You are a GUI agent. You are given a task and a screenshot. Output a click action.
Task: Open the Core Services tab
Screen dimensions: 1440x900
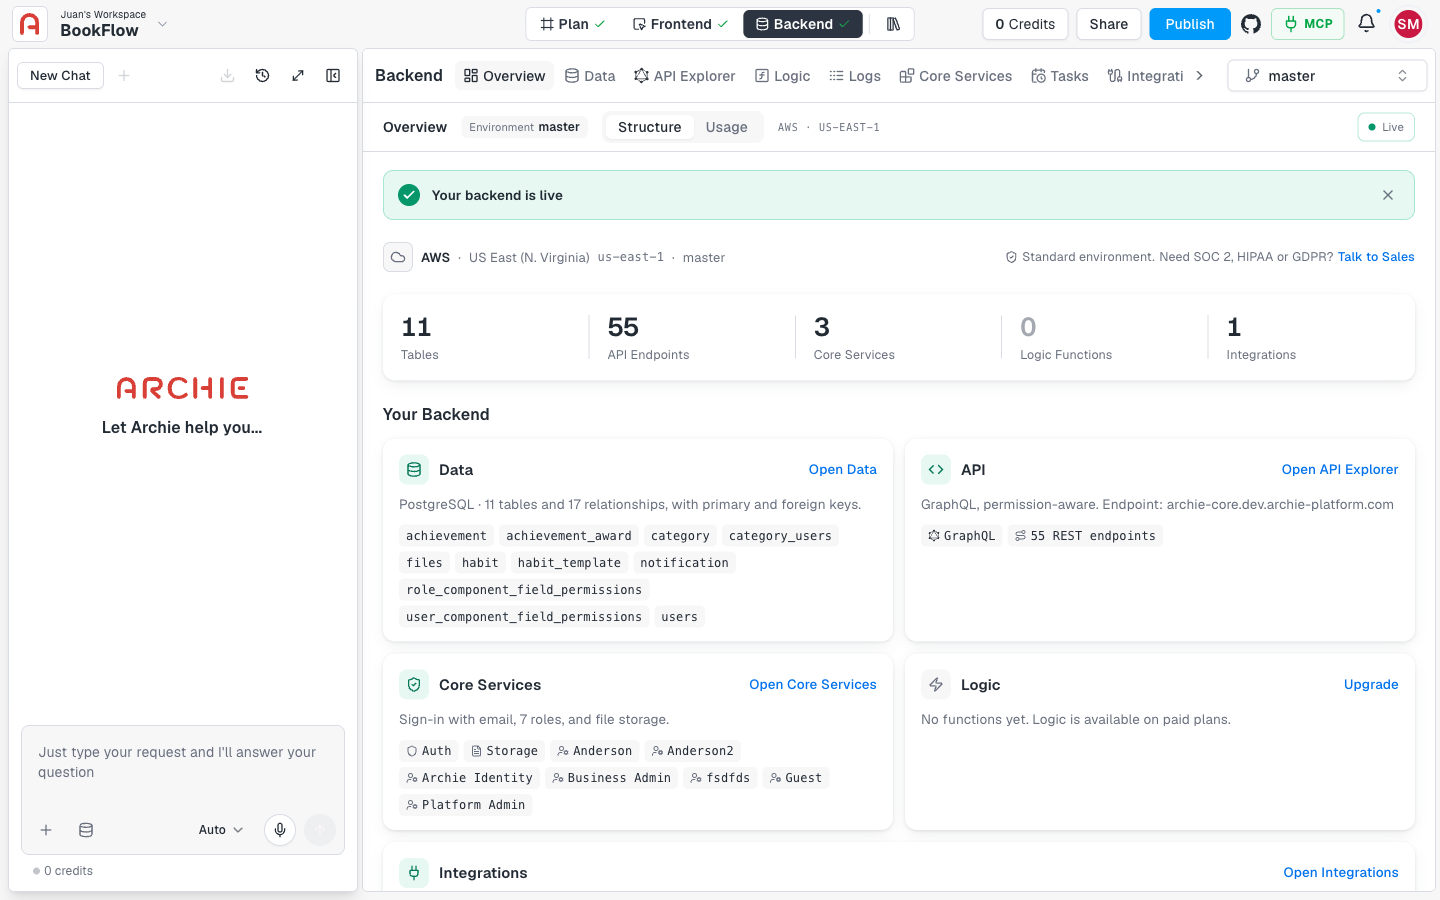(x=956, y=76)
